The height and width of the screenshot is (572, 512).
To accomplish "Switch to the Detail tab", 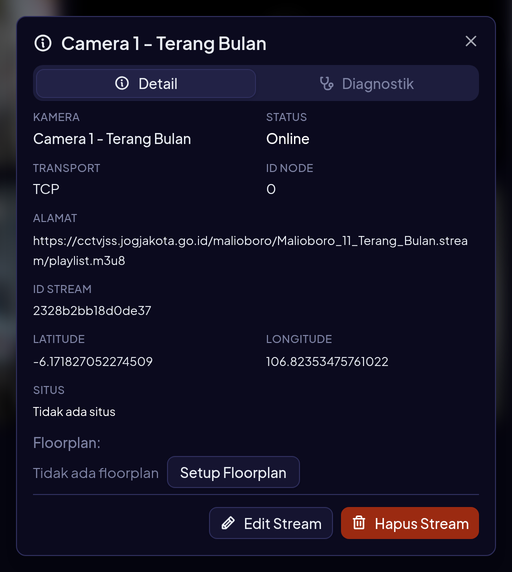I will click(x=146, y=84).
